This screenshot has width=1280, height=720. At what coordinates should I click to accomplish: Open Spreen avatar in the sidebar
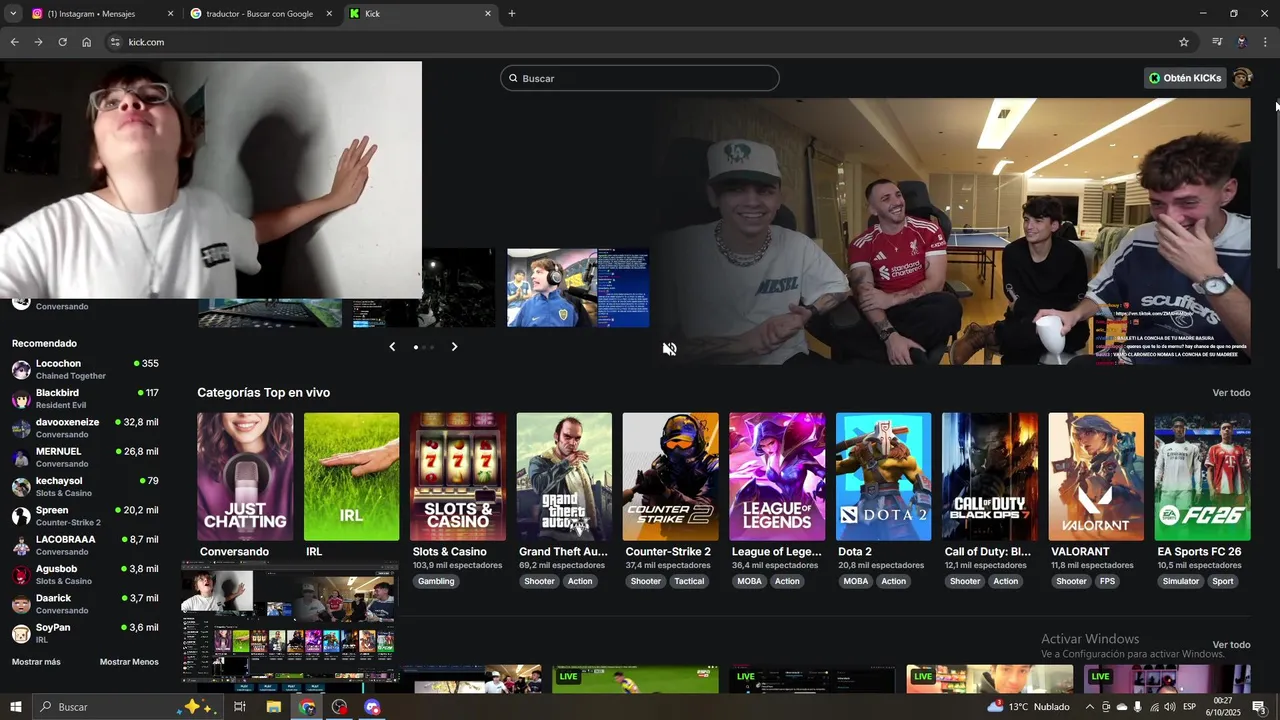[x=21, y=516]
